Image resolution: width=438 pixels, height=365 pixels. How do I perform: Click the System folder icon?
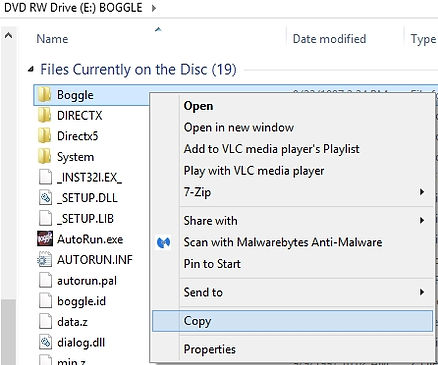[x=45, y=157]
